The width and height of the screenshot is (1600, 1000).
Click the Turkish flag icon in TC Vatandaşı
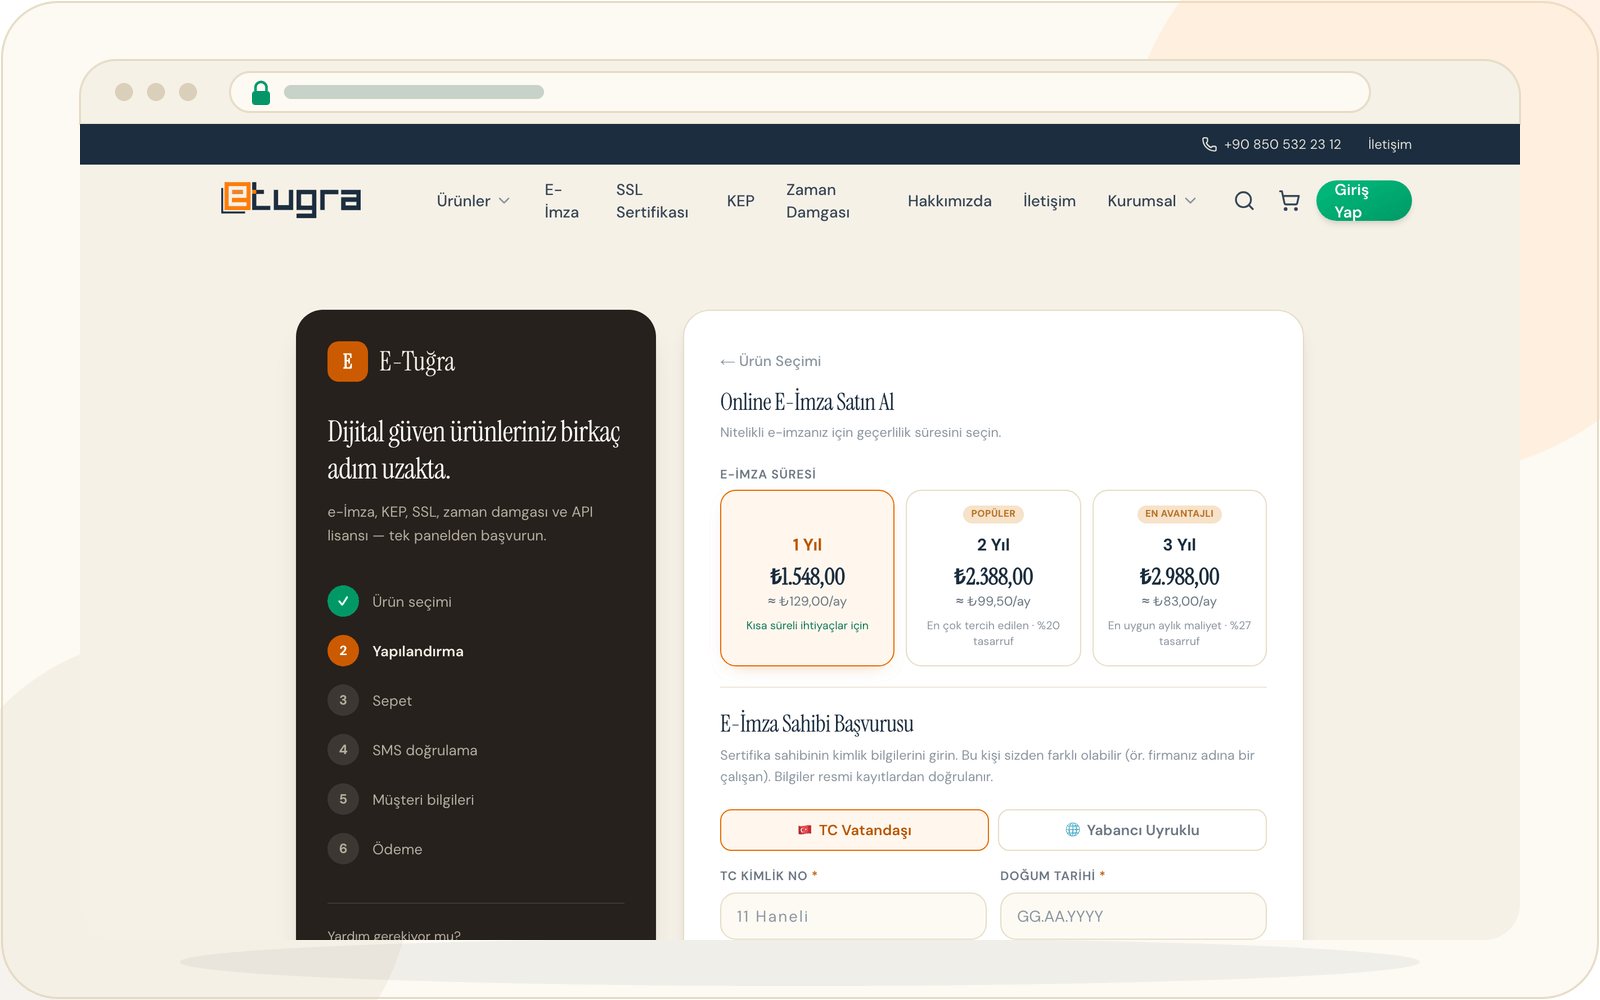tap(805, 830)
